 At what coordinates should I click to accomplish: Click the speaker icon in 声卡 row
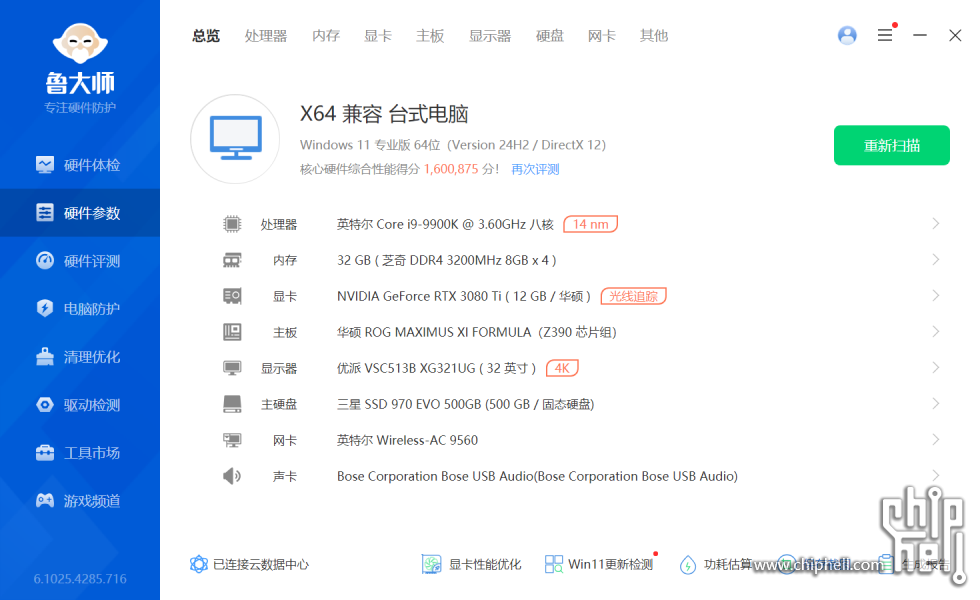[x=232, y=476]
